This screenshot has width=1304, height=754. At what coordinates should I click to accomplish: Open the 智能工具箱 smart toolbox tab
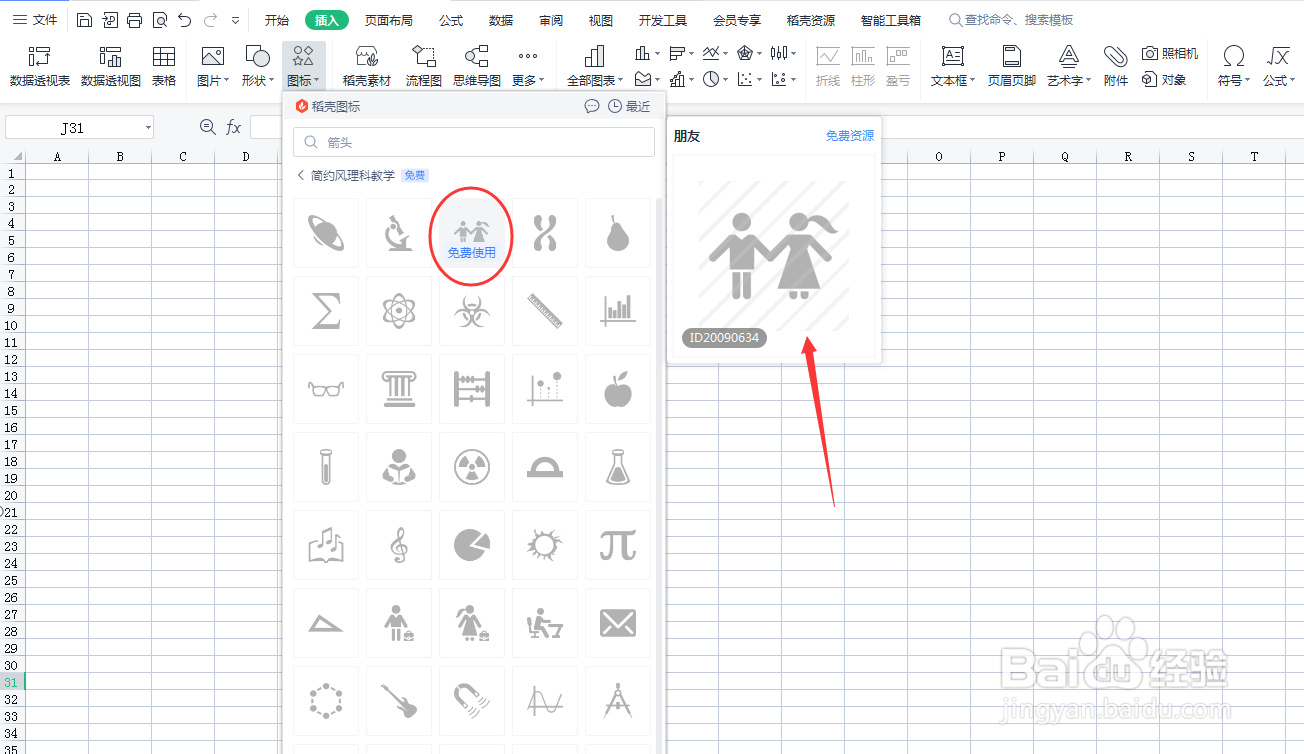(x=890, y=20)
